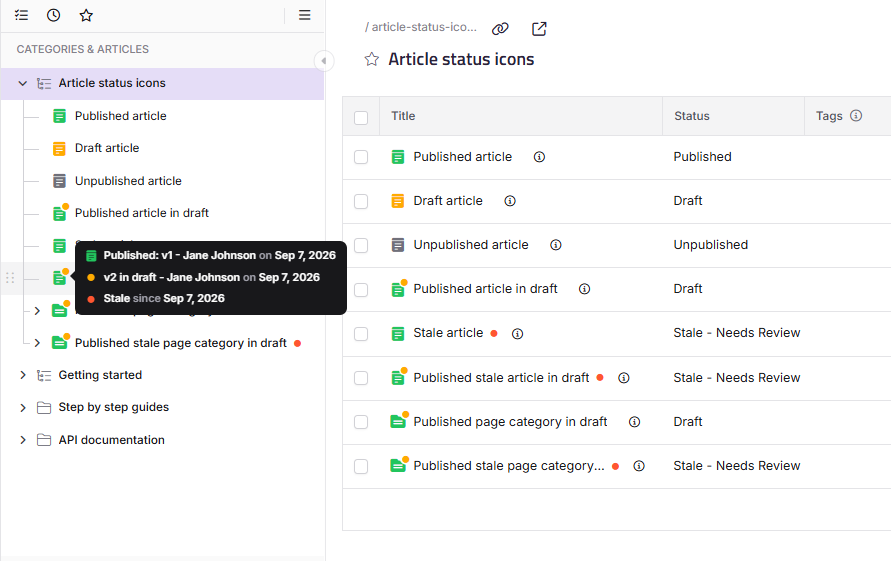Screen dimensions: 891x561
Task: Show info for Unpublished article row
Action: click(556, 245)
